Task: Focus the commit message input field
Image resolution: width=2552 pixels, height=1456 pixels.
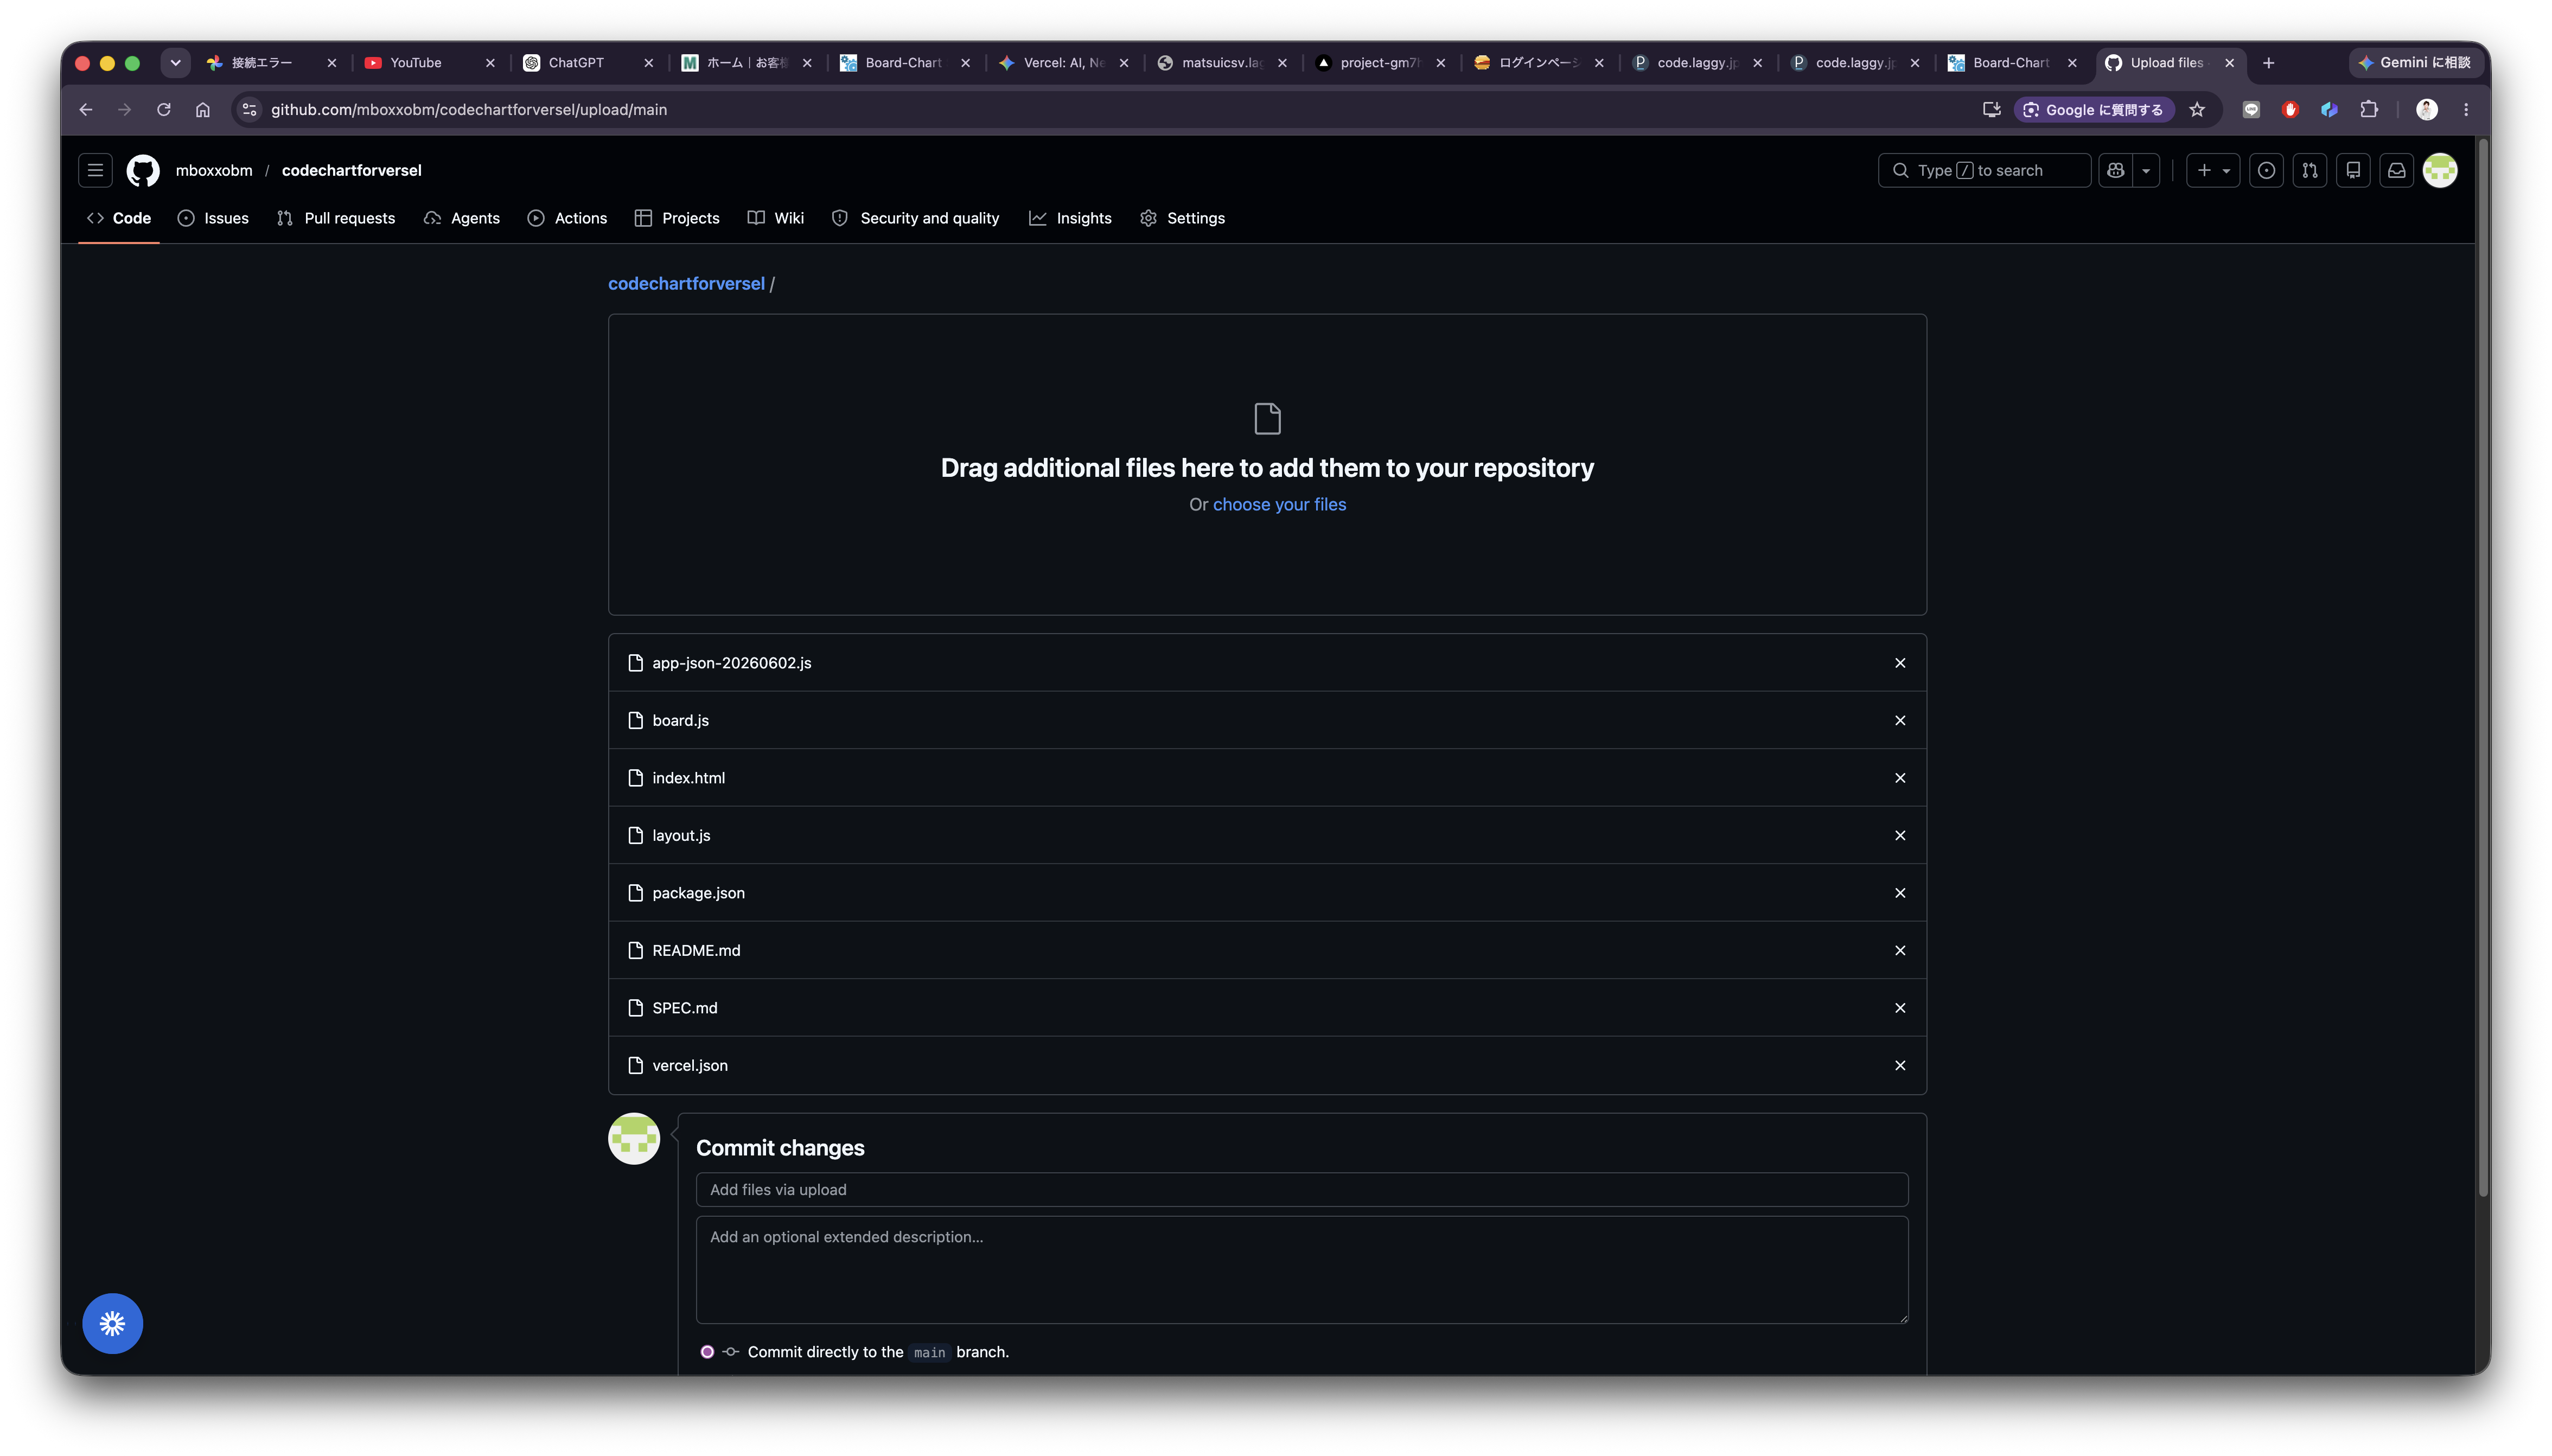Action: (x=1301, y=1189)
